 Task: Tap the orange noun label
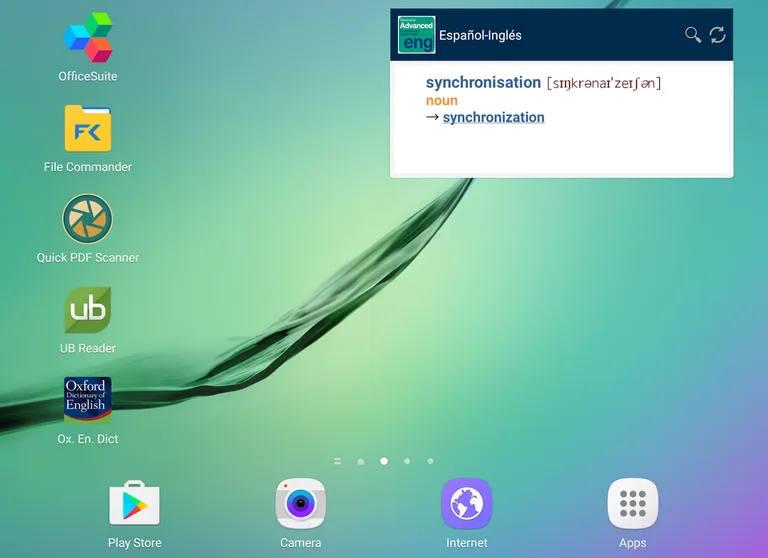click(442, 100)
